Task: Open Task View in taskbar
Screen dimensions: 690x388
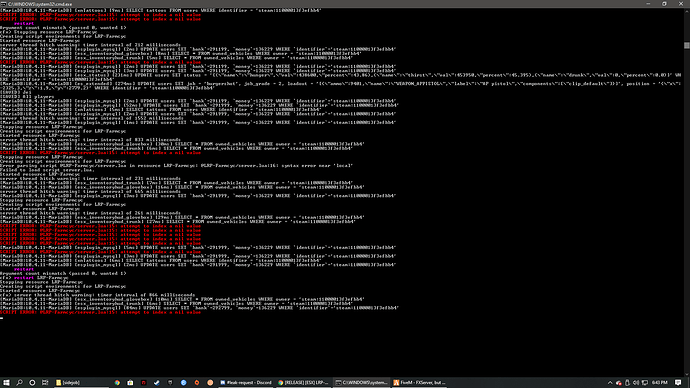Action: (x=45, y=383)
